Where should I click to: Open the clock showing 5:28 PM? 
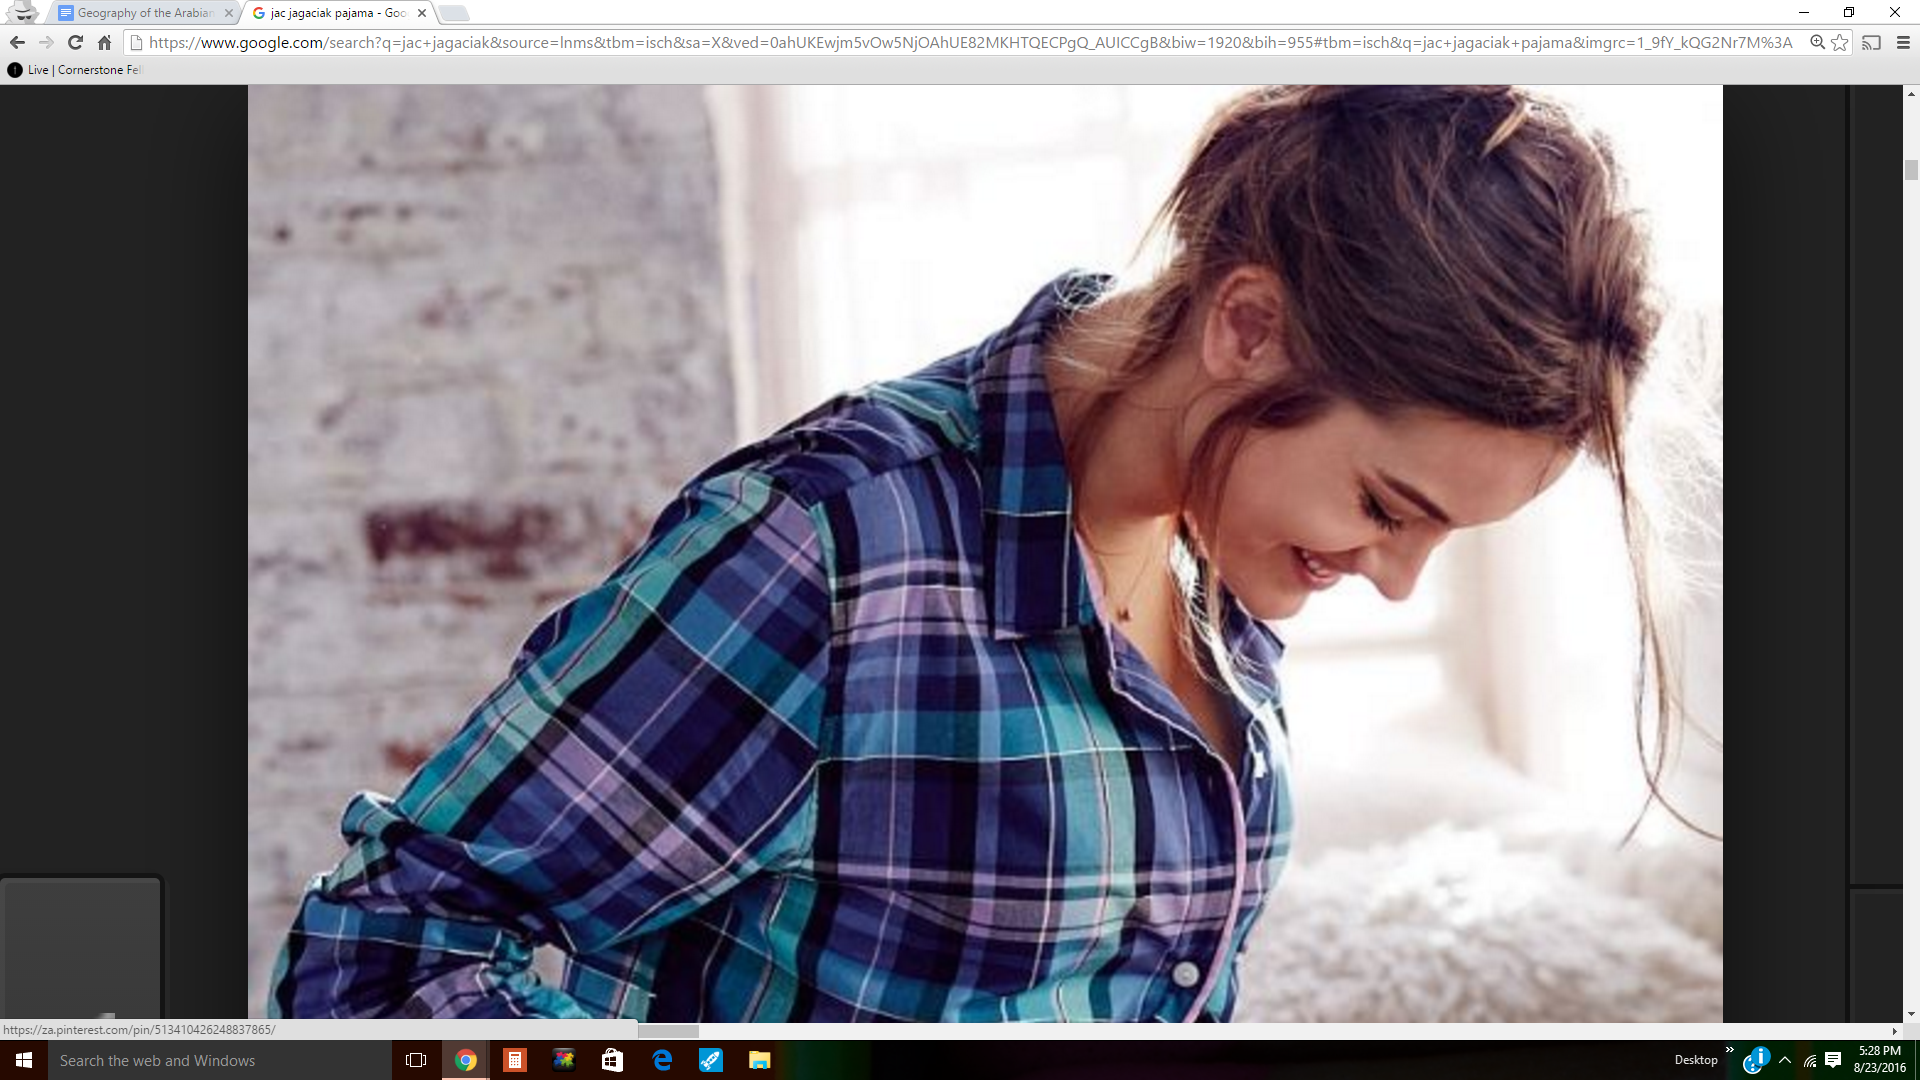pyautogui.click(x=1879, y=1060)
